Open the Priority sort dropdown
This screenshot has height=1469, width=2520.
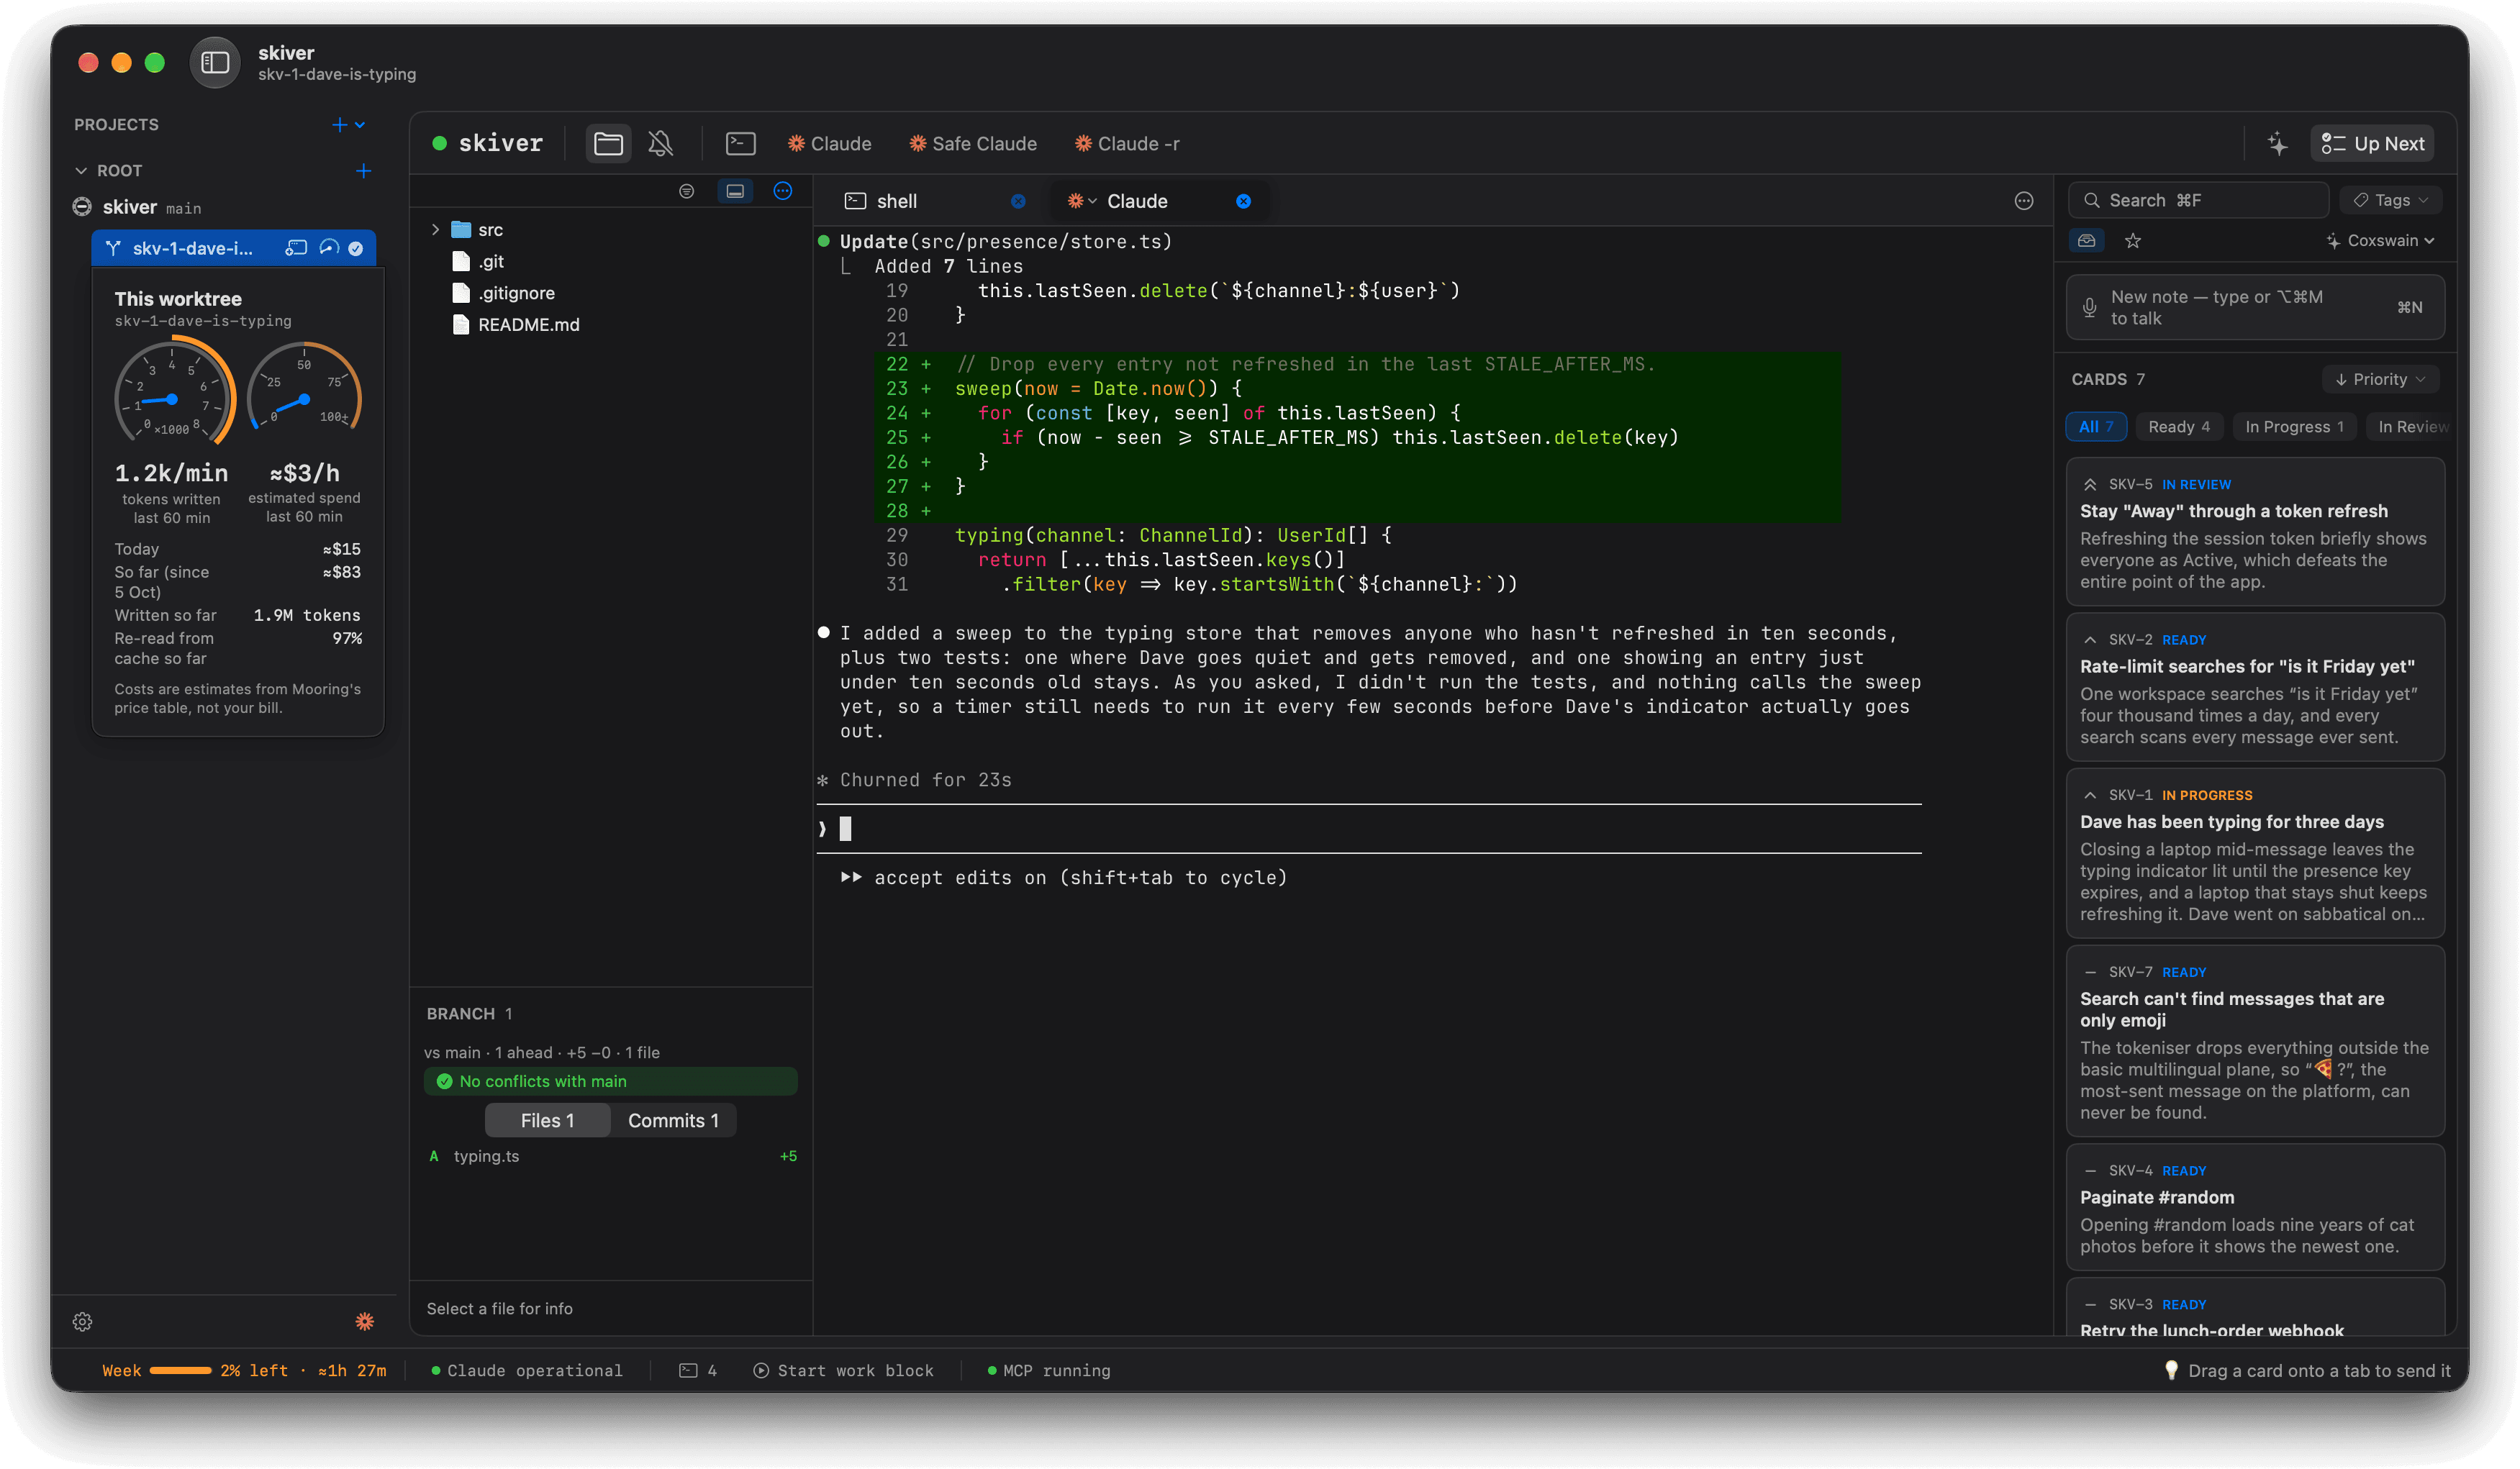click(2380, 380)
